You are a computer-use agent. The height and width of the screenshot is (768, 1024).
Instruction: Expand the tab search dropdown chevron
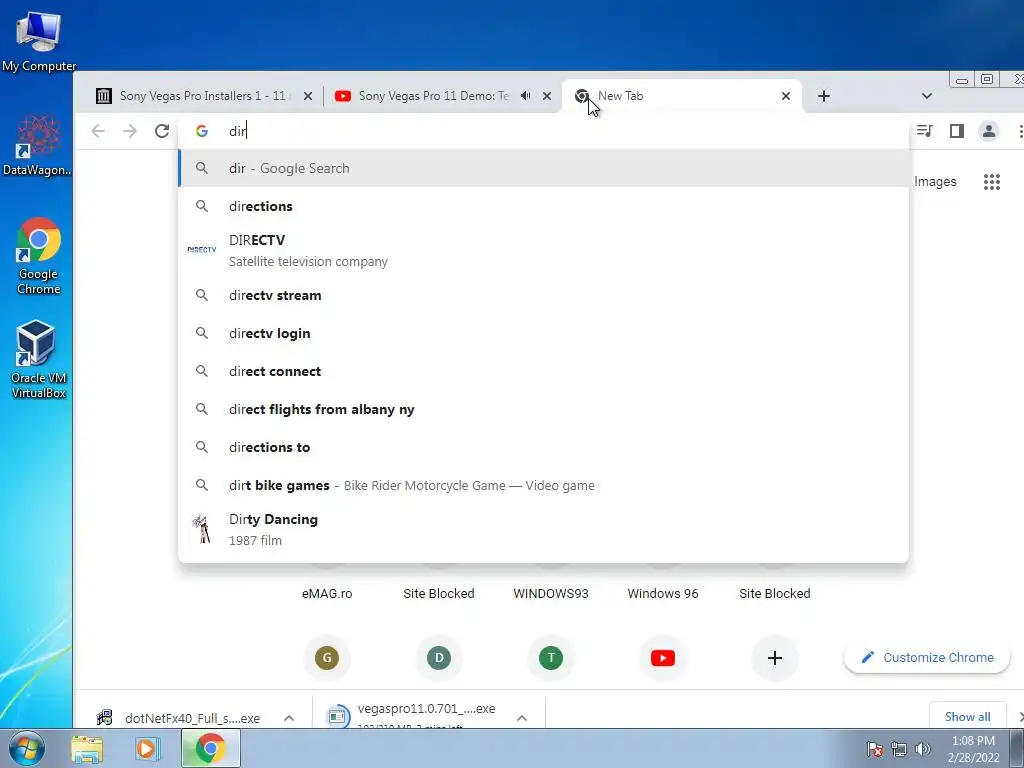click(x=926, y=96)
